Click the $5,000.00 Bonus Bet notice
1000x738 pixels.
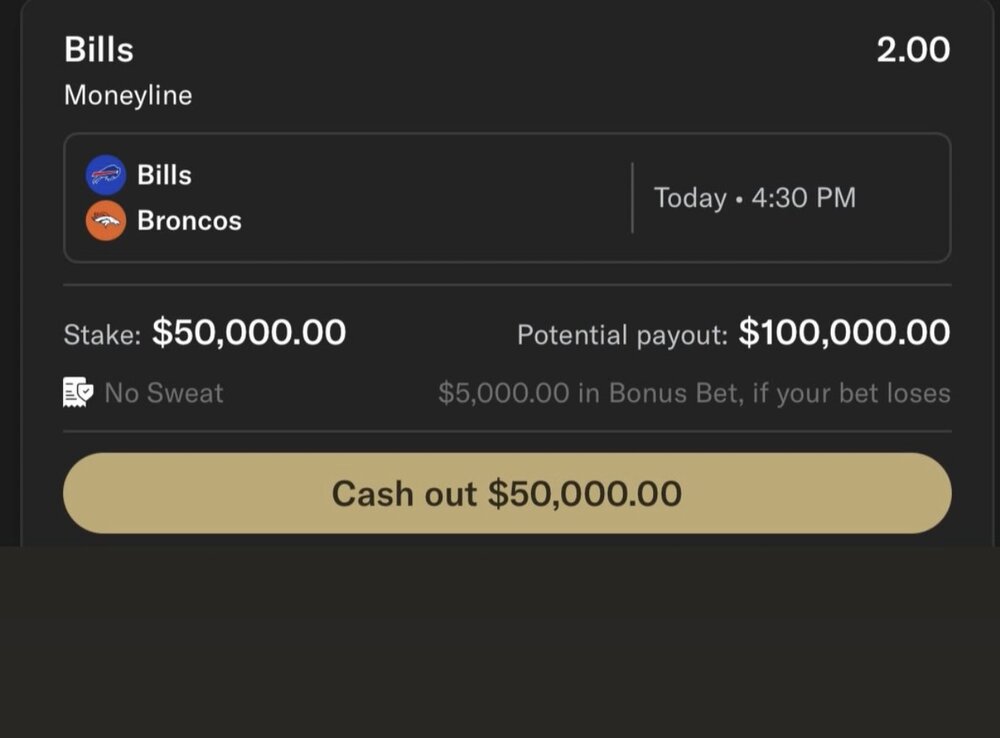click(694, 393)
